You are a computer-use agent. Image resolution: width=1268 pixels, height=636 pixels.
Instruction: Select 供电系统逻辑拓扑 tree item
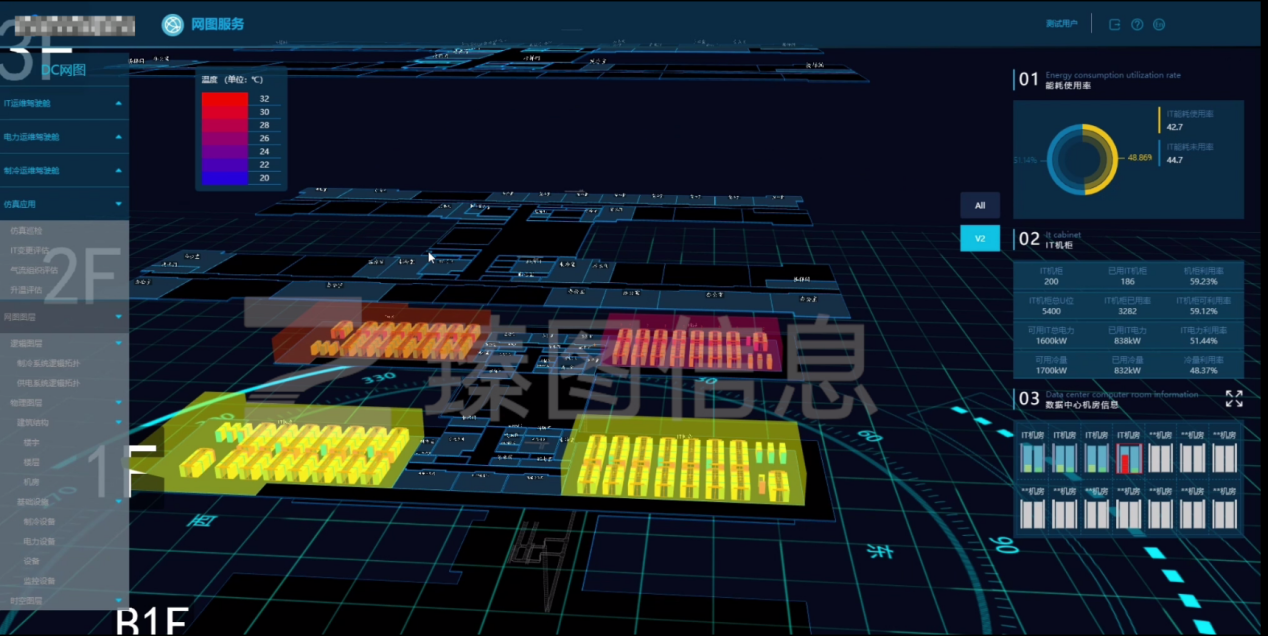pos(48,383)
